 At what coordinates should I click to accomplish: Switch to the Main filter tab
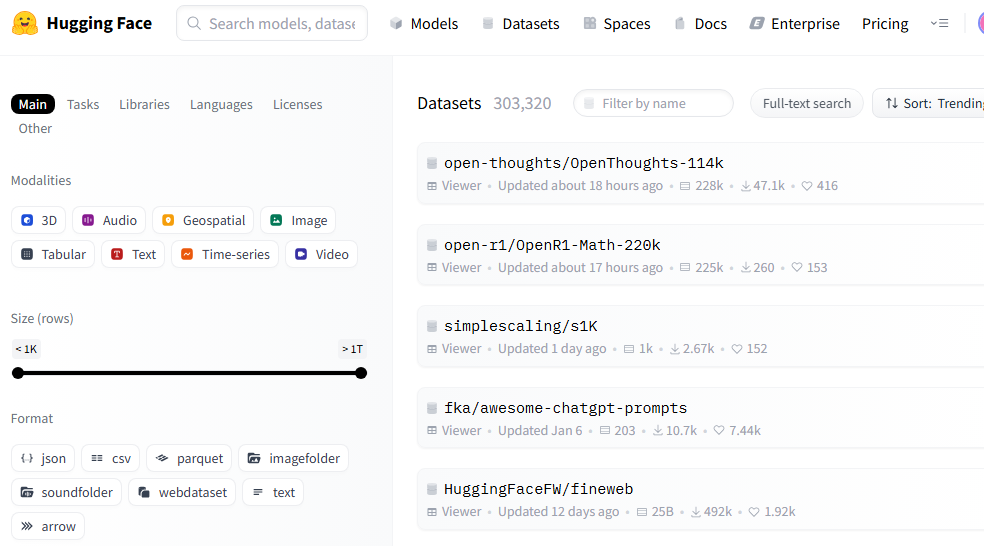coord(33,104)
